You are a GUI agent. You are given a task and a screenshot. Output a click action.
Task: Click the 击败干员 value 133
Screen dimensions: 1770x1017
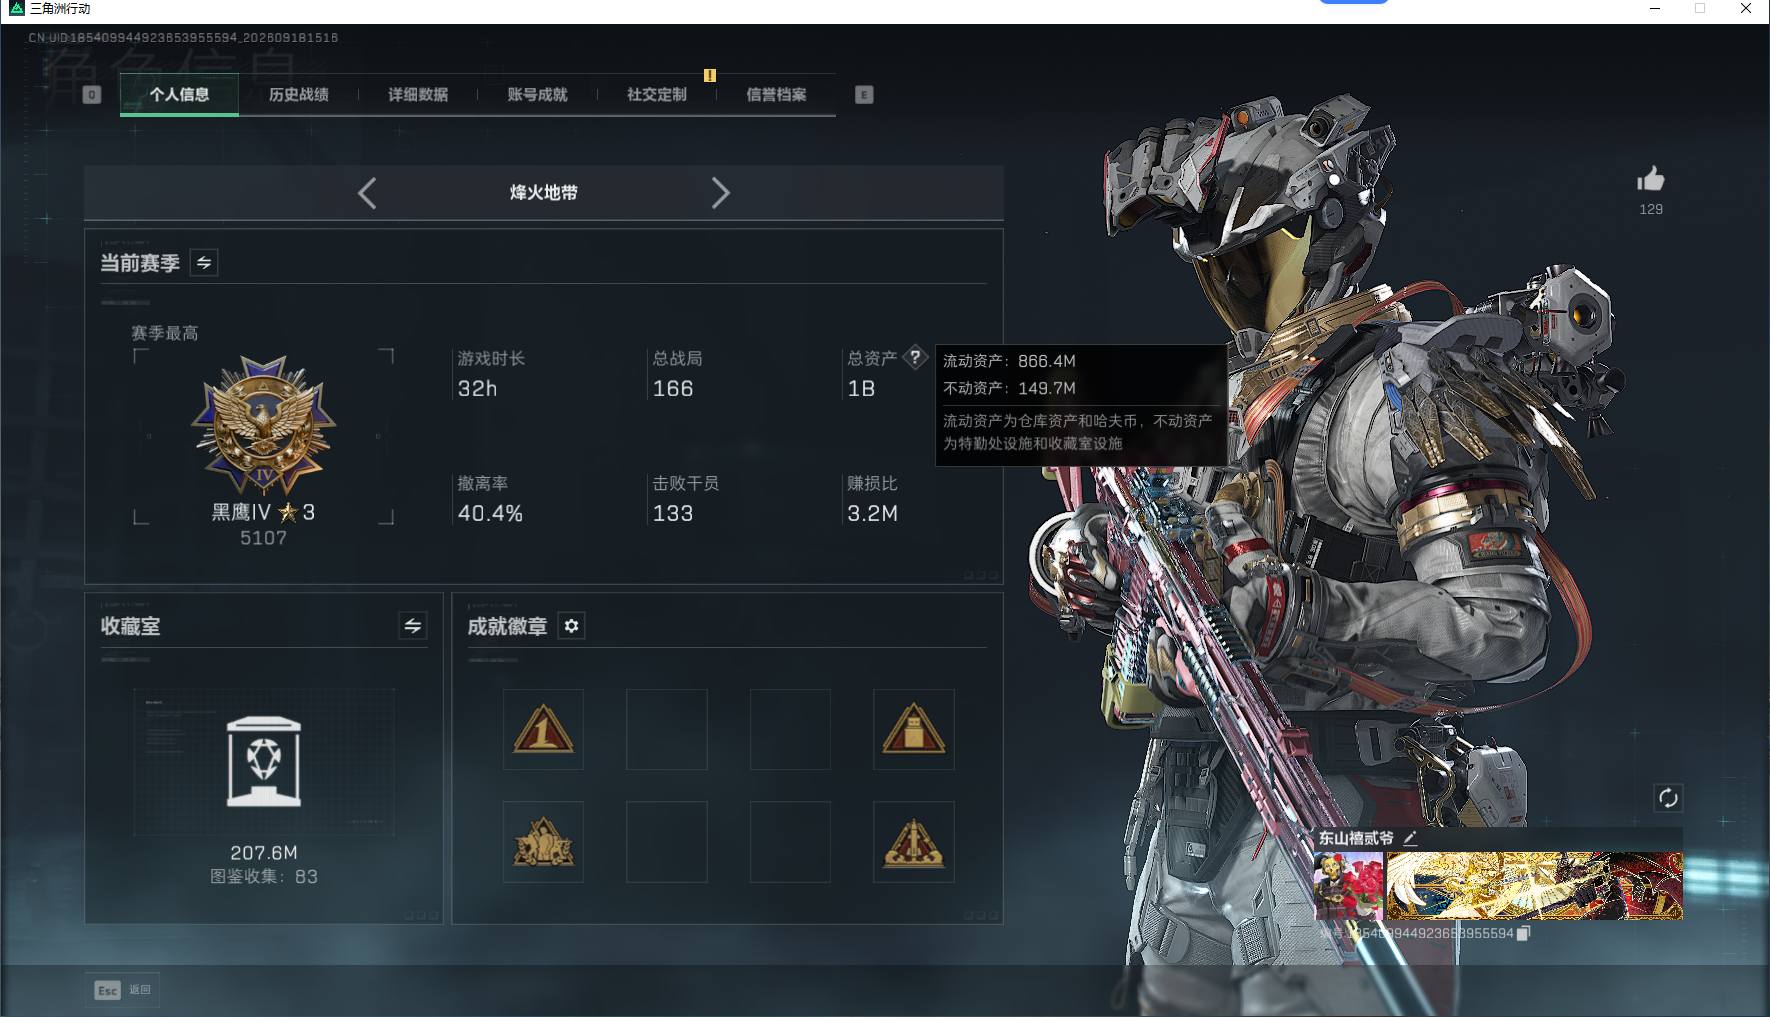[673, 514]
